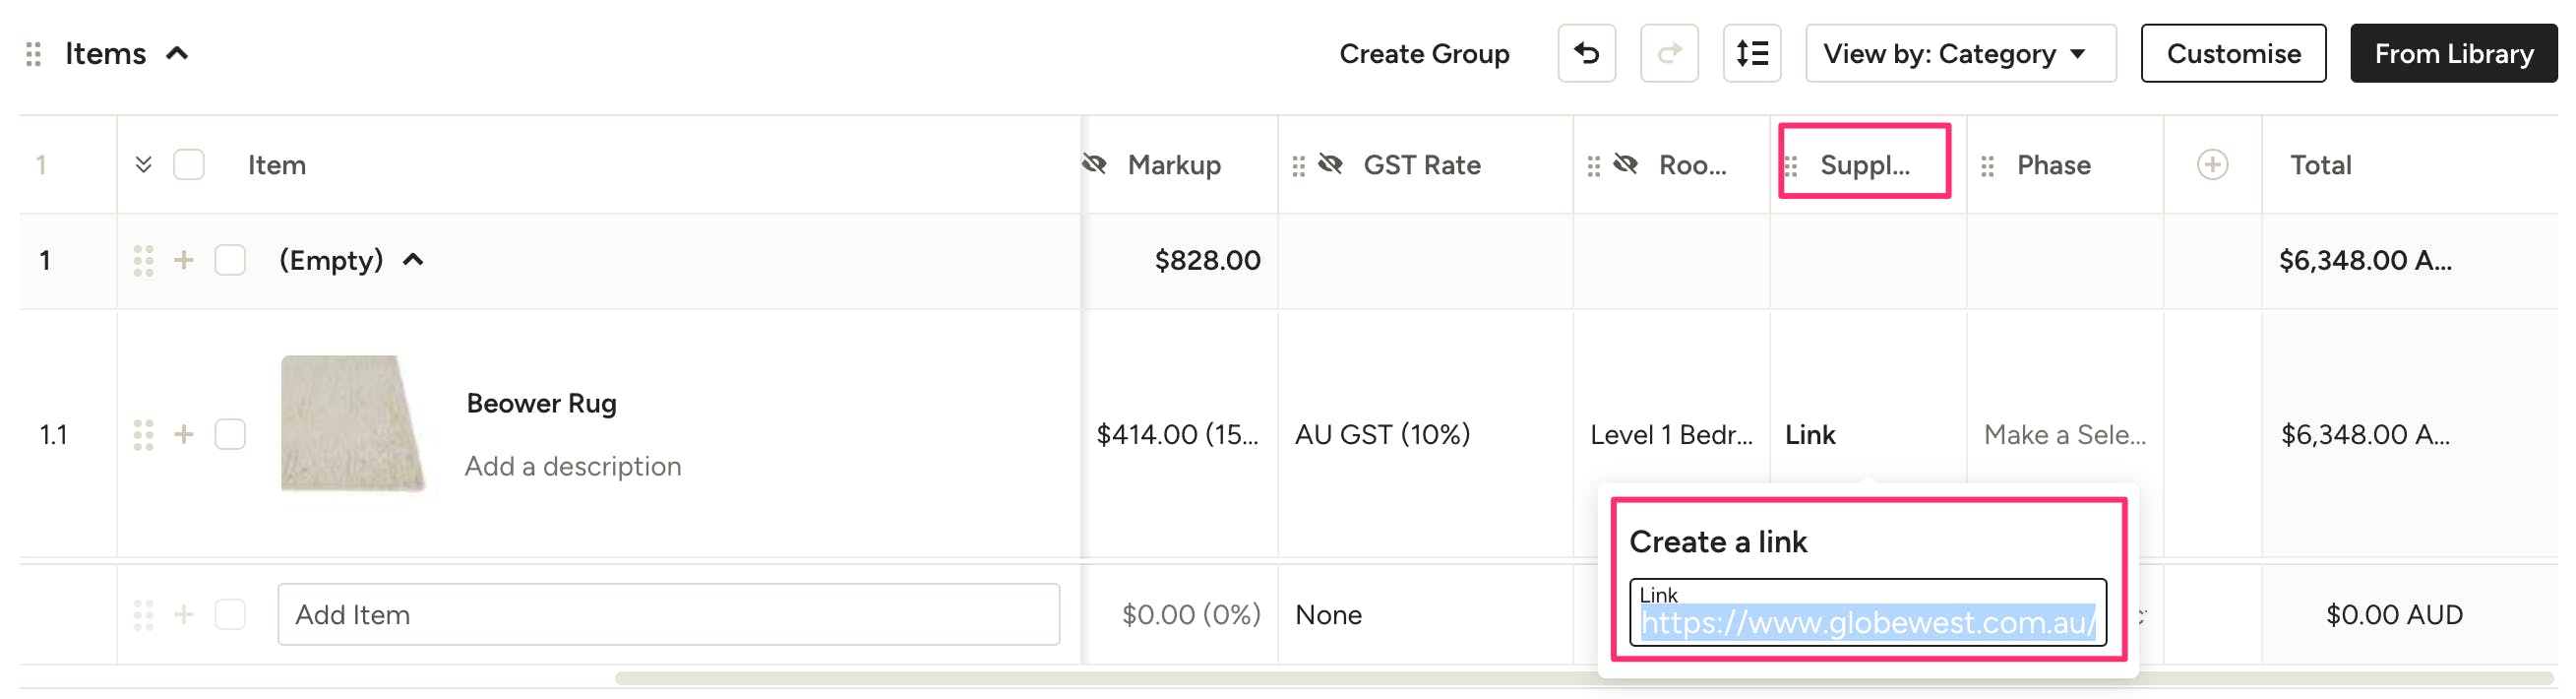Screen dimensions: 2576x699
Task: Click plus icon on Beower Rug row
Action: pyautogui.click(x=184, y=435)
